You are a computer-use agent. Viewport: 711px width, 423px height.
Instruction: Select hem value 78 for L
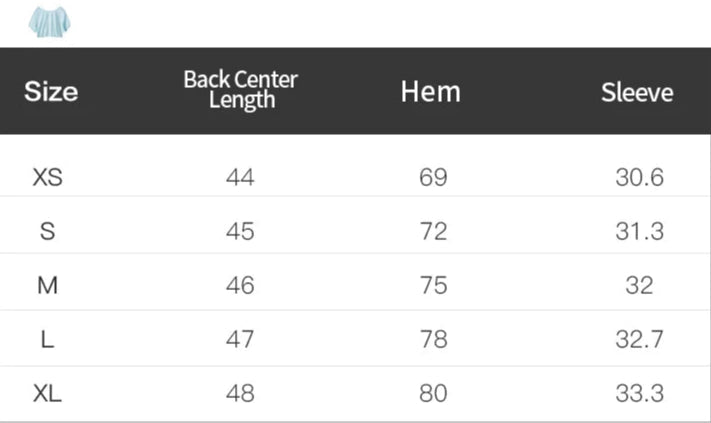[x=433, y=339]
